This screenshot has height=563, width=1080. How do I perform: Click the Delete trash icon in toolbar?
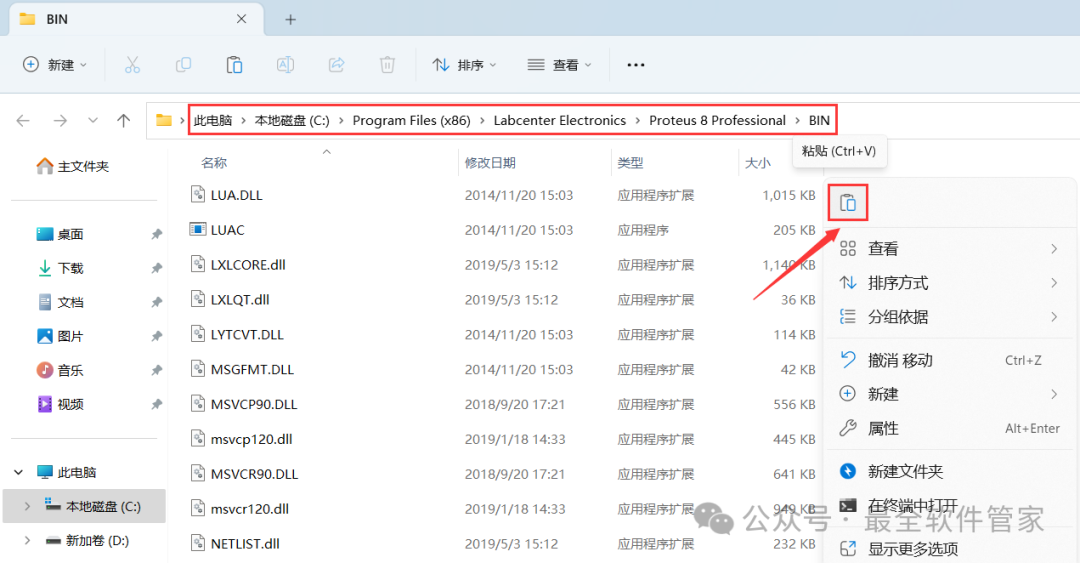coord(387,65)
